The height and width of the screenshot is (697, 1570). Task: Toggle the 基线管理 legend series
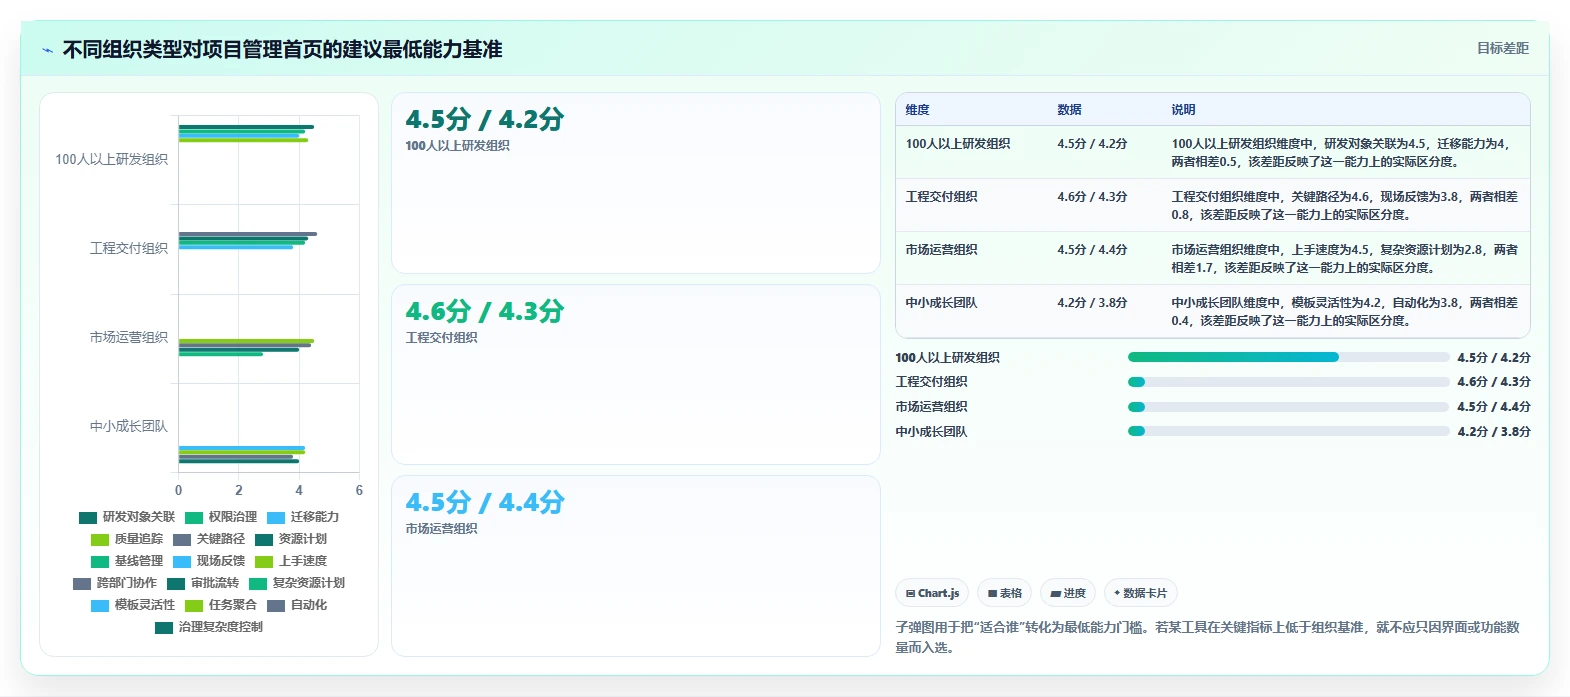(127, 561)
